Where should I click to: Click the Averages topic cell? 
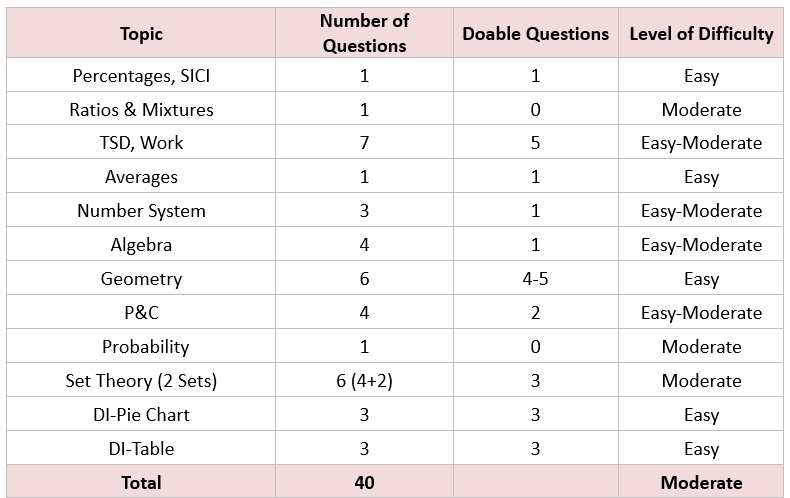pos(141,176)
